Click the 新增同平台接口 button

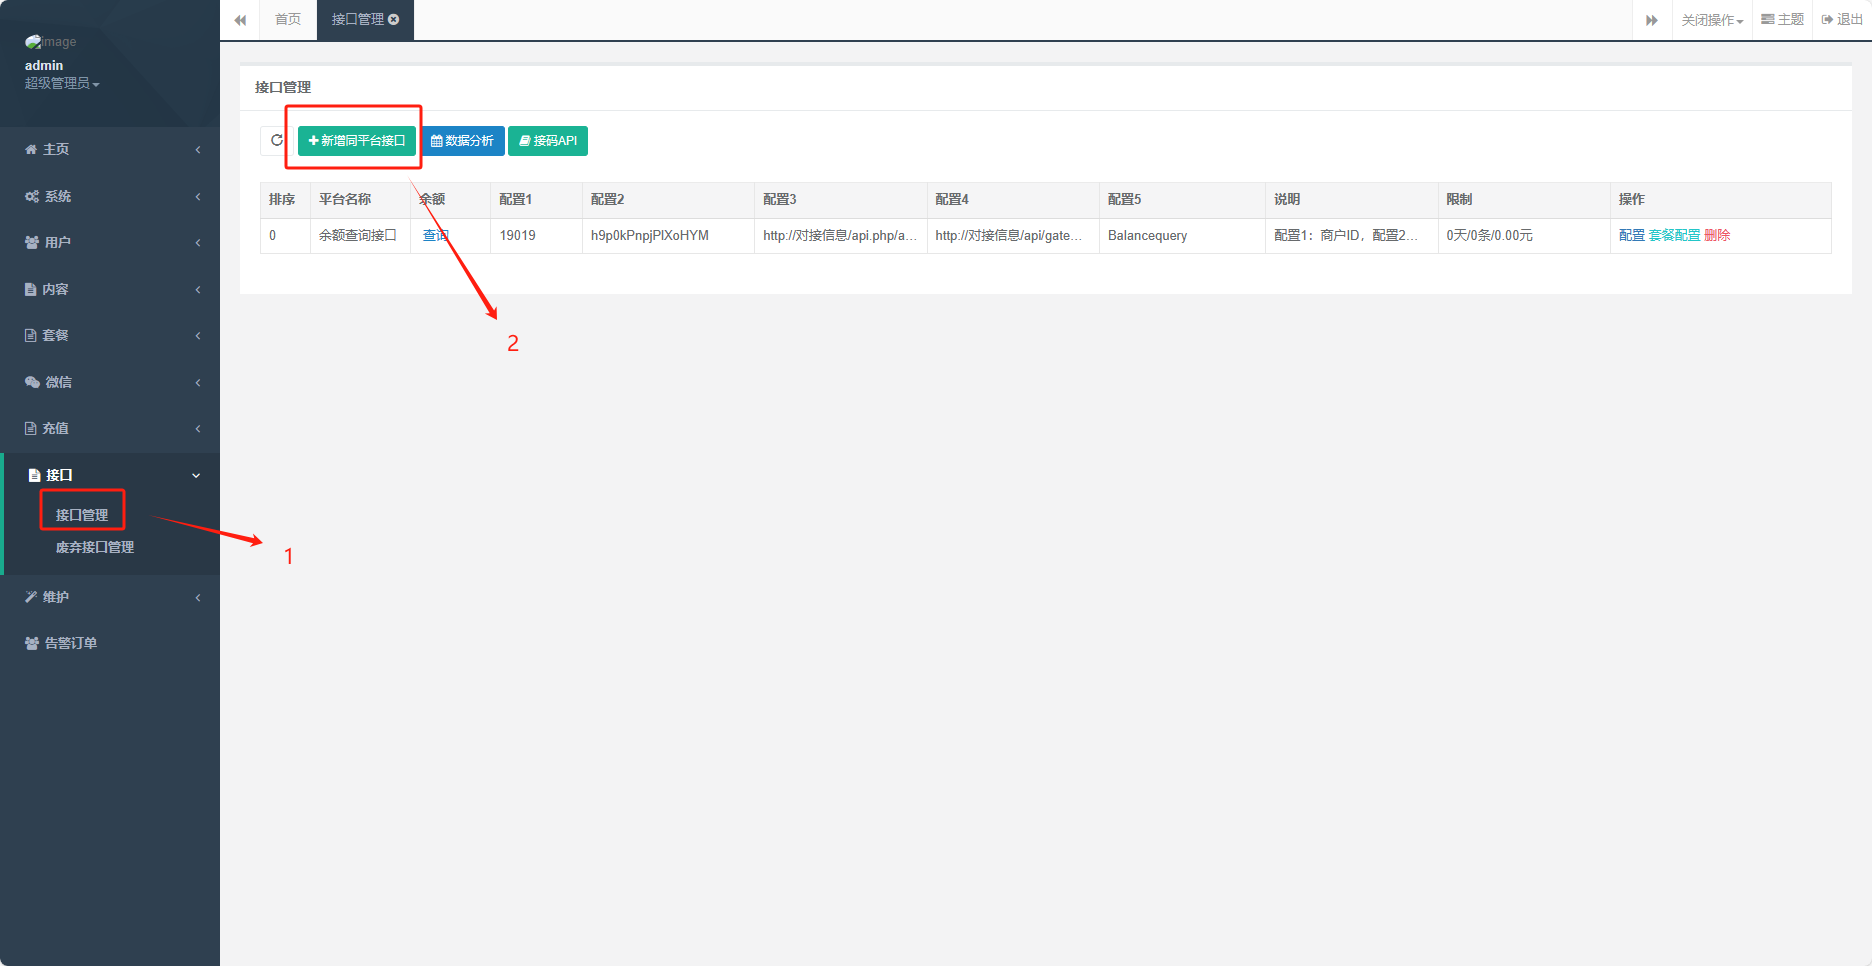(x=357, y=141)
